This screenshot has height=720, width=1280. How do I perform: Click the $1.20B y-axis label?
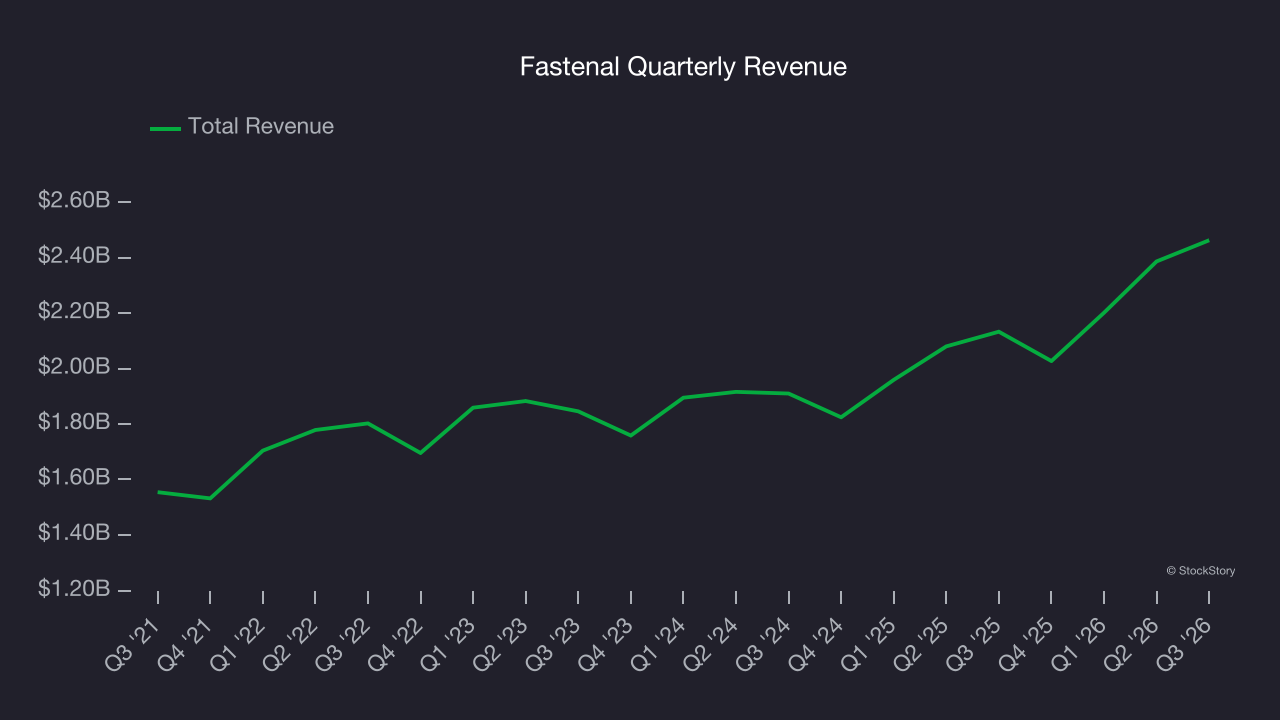tap(74, 589)
